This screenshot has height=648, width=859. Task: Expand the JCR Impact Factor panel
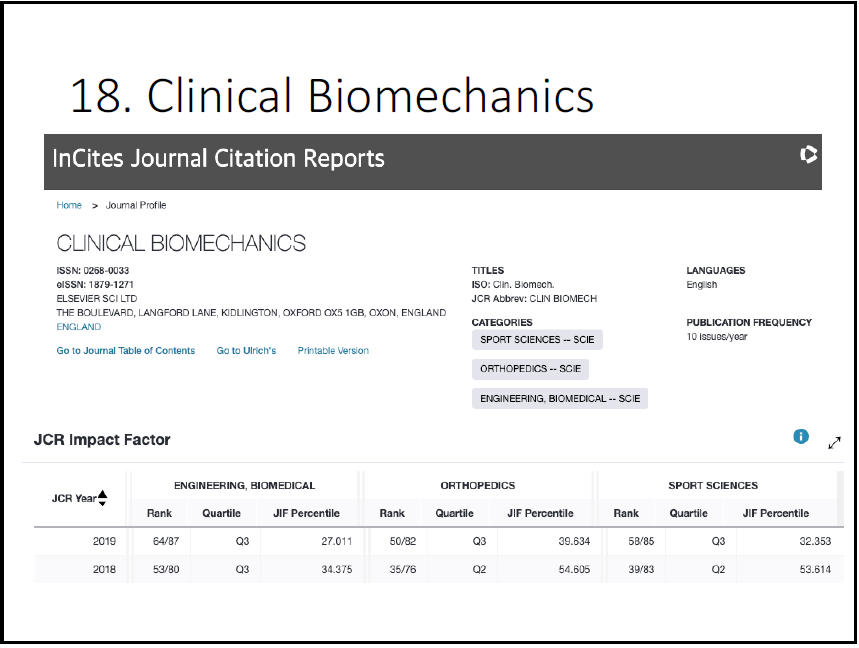coord(835,443)
